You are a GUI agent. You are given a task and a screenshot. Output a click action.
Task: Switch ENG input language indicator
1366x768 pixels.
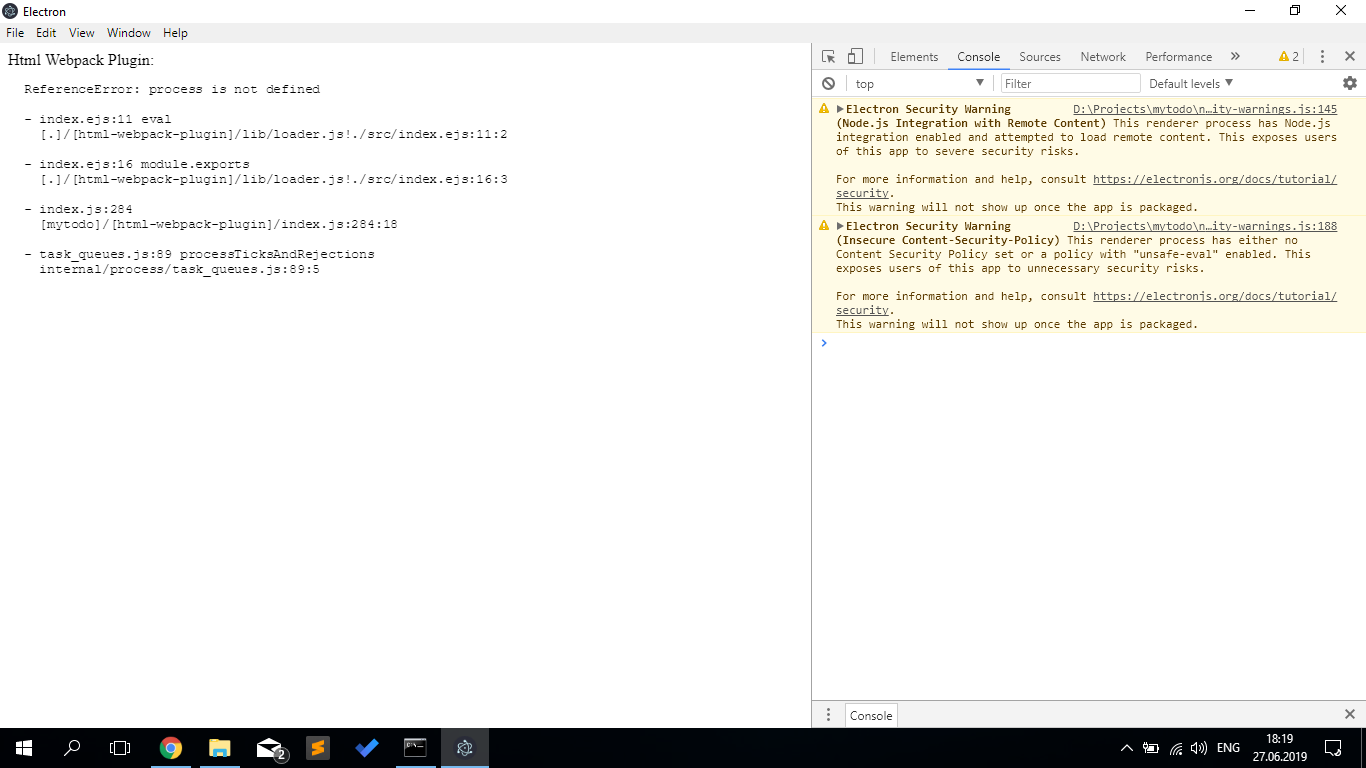coord(1228,748)
